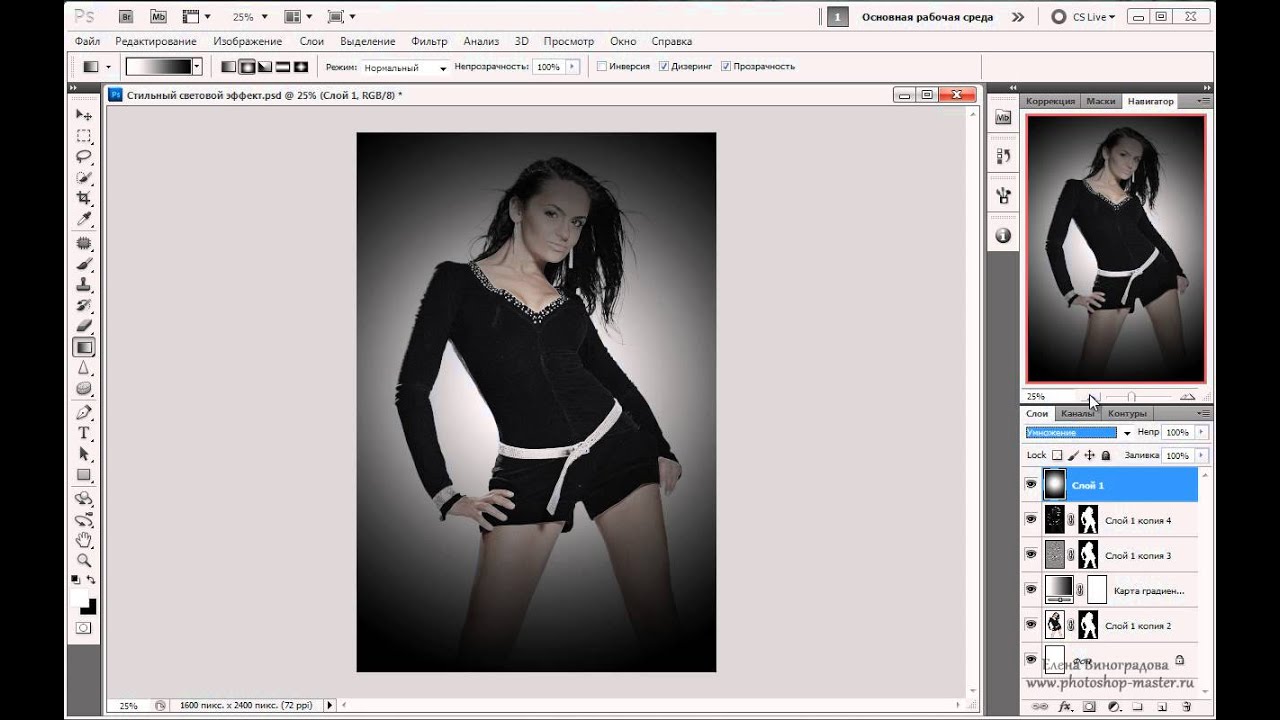Screen dimensions: 1280x720
Task: Open the Фильтр menu
Action: 429,42
